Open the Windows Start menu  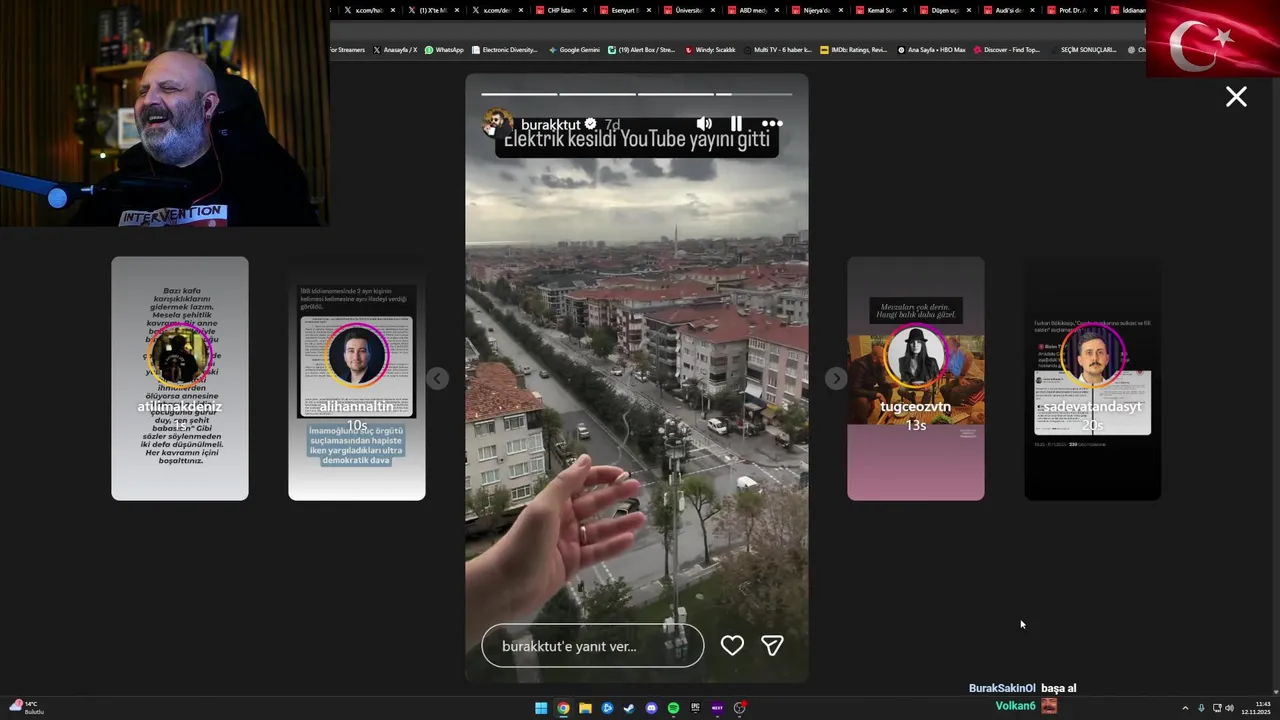(x=541, y=708)
